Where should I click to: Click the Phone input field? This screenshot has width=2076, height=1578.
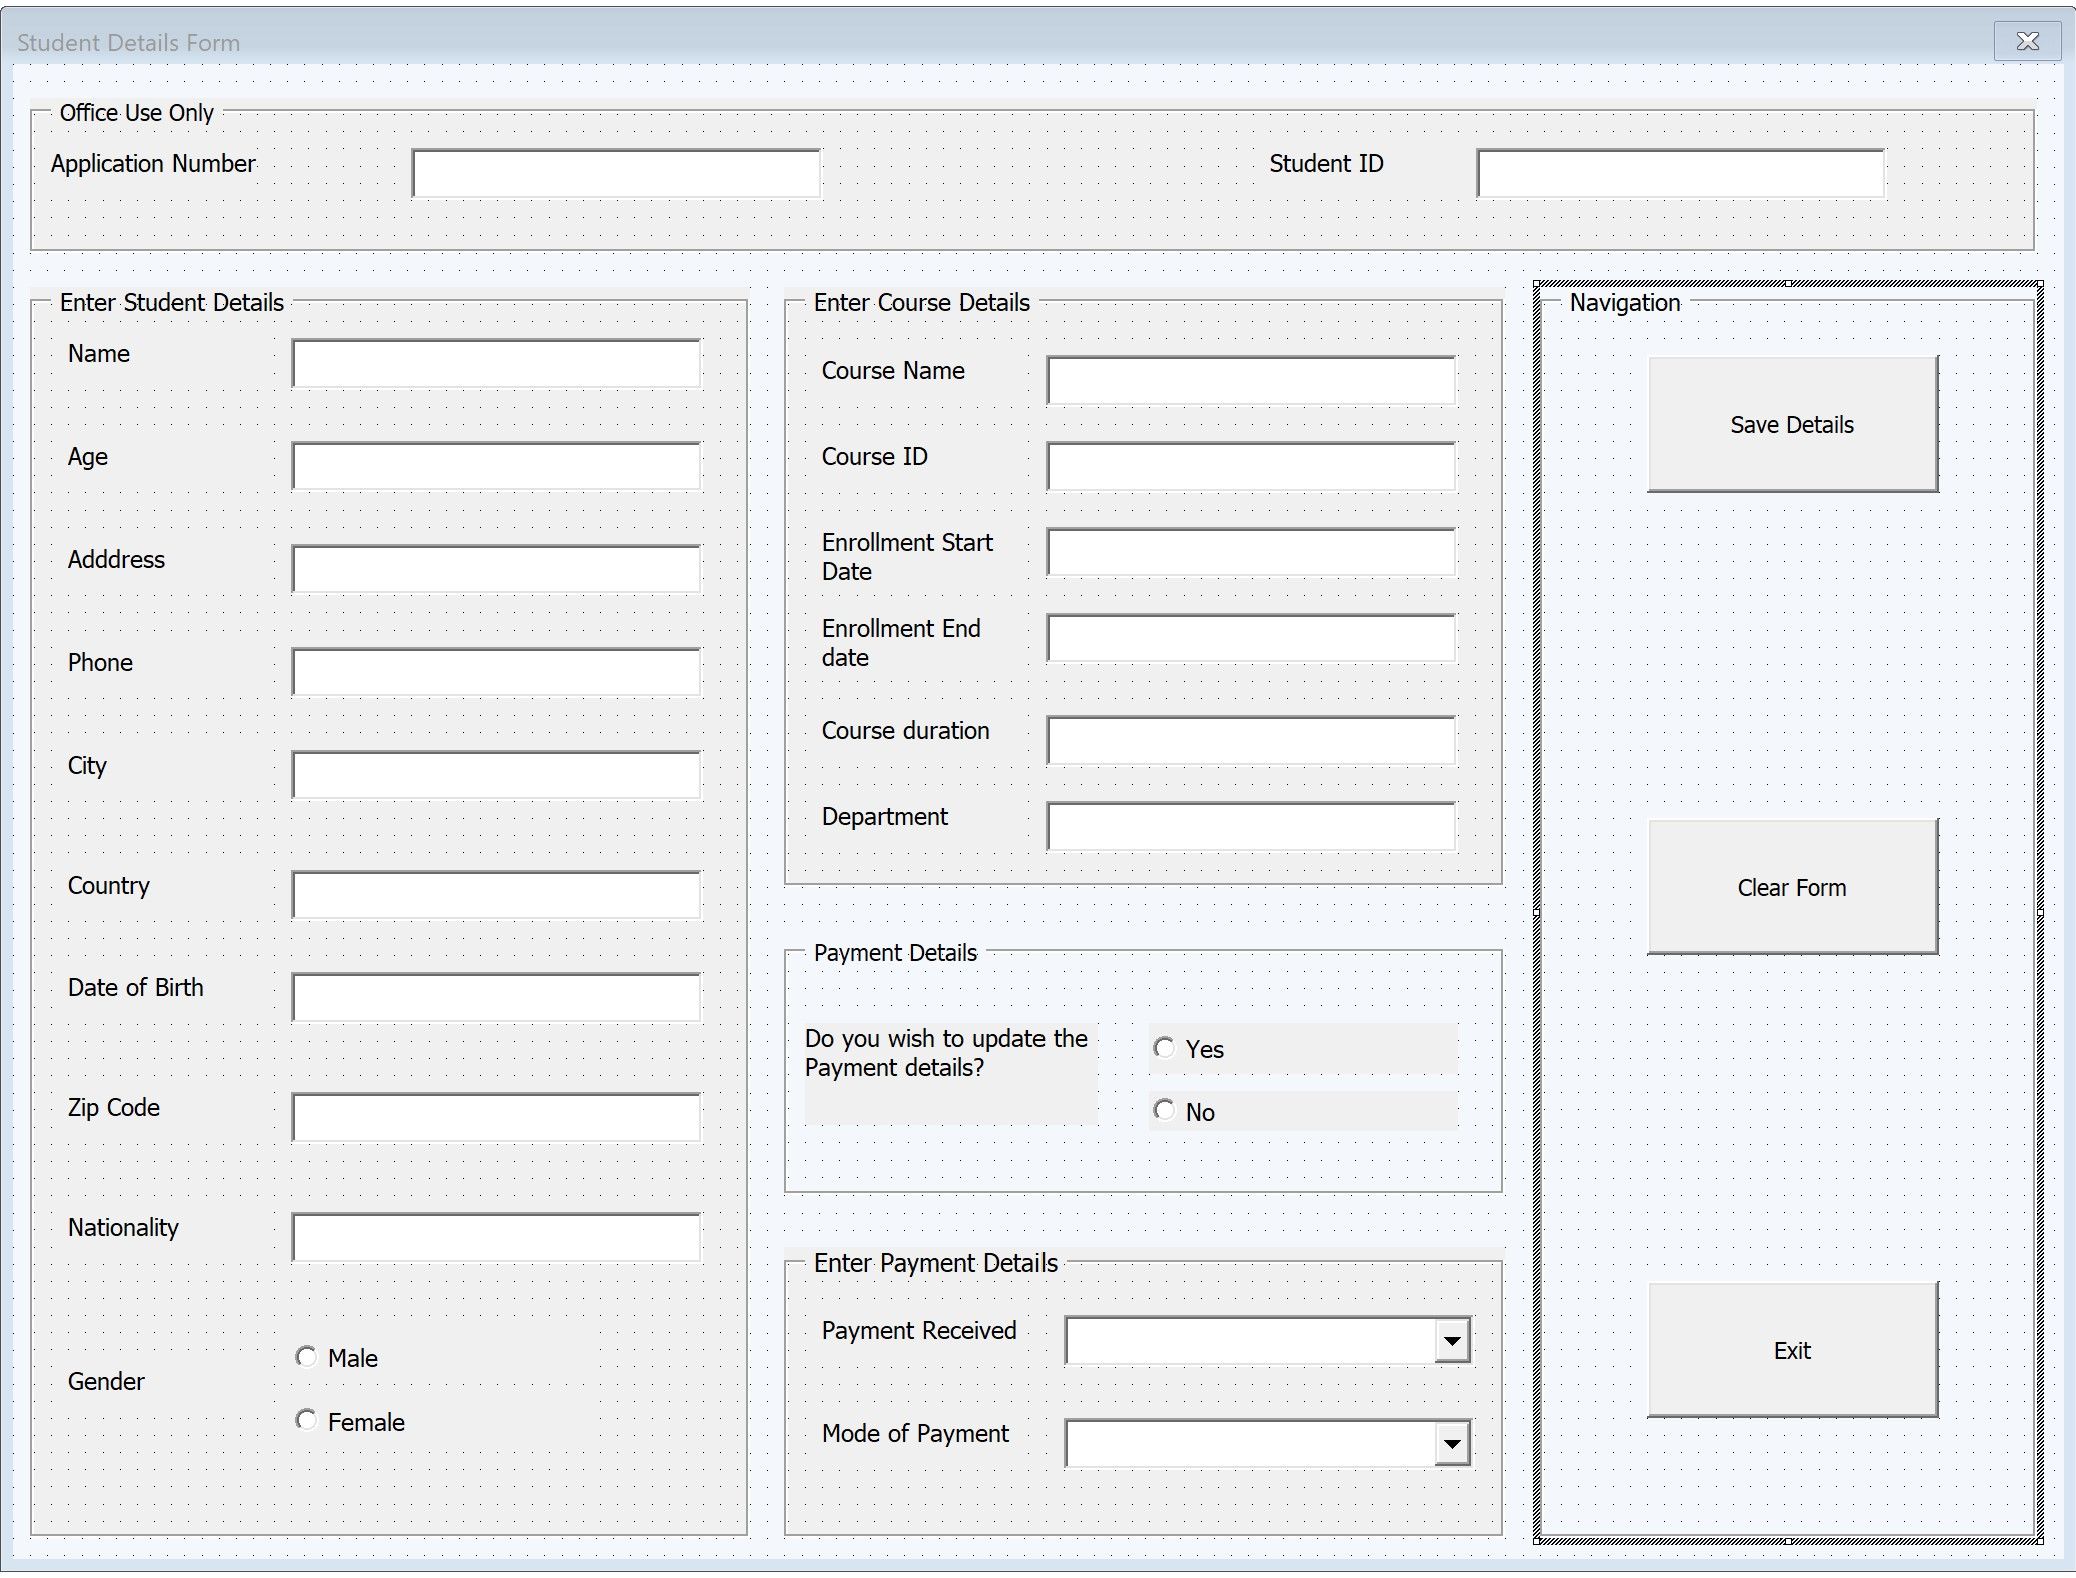click(x=497, y=663)
